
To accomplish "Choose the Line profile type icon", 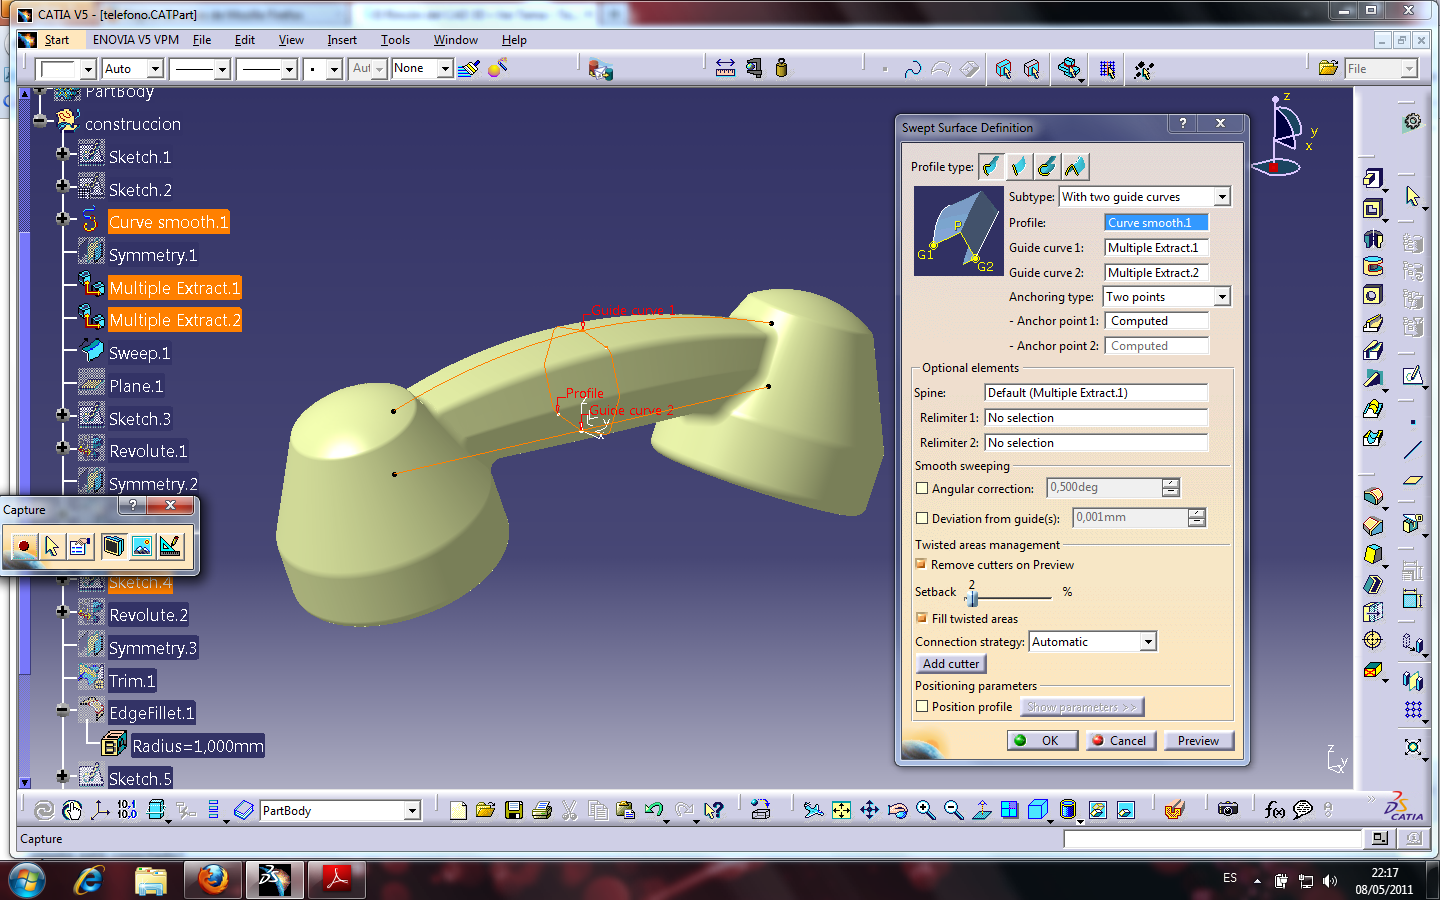I will click(x=1019, y=166).
